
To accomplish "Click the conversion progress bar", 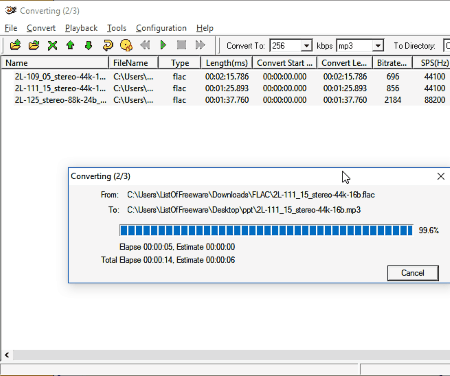I will 266,230.
